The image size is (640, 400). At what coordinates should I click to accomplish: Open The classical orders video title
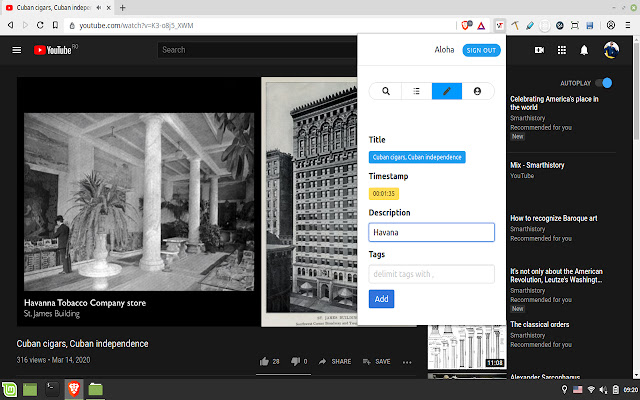point(539,324)
